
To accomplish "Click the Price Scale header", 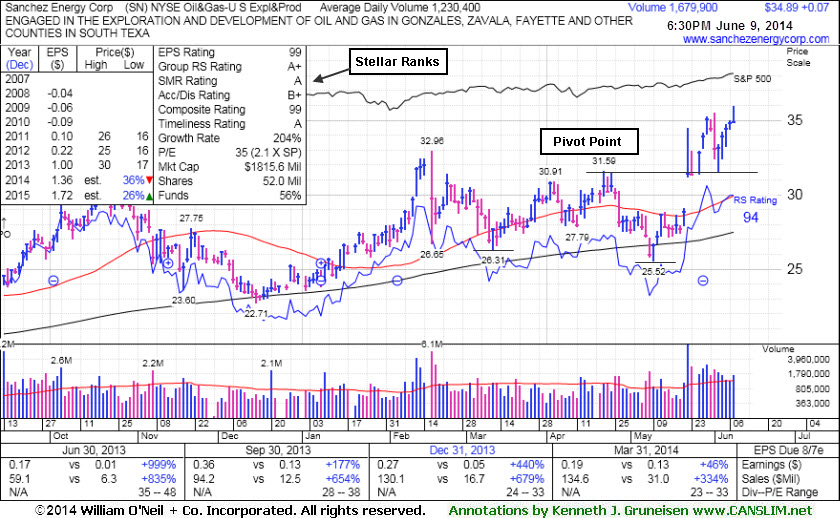I will (798, 57).
